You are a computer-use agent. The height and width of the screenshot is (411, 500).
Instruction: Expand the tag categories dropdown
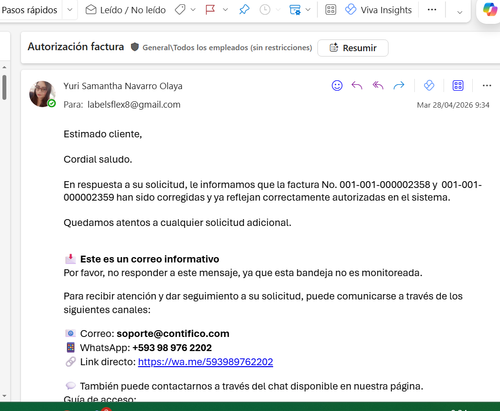tap(193, 10)
